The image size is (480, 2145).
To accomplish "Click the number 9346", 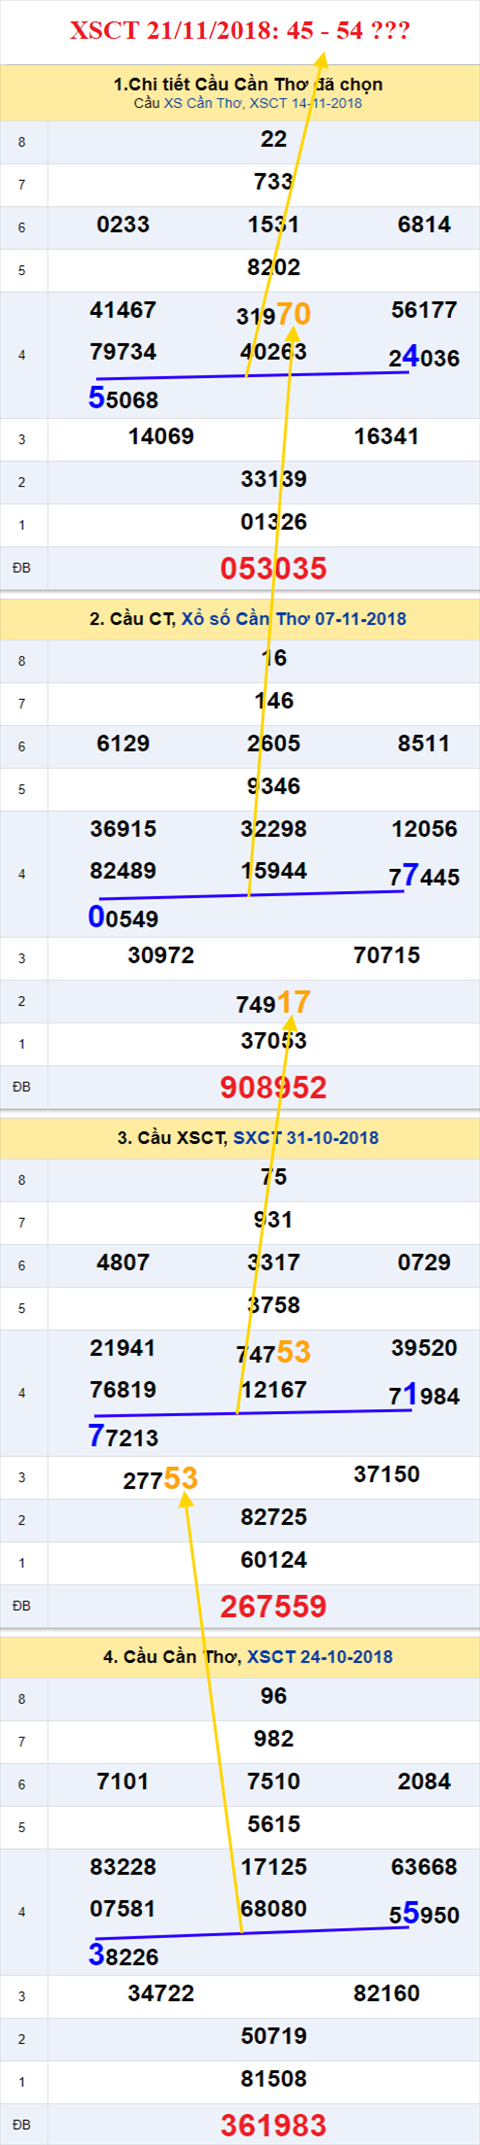I will click(274, 787).
